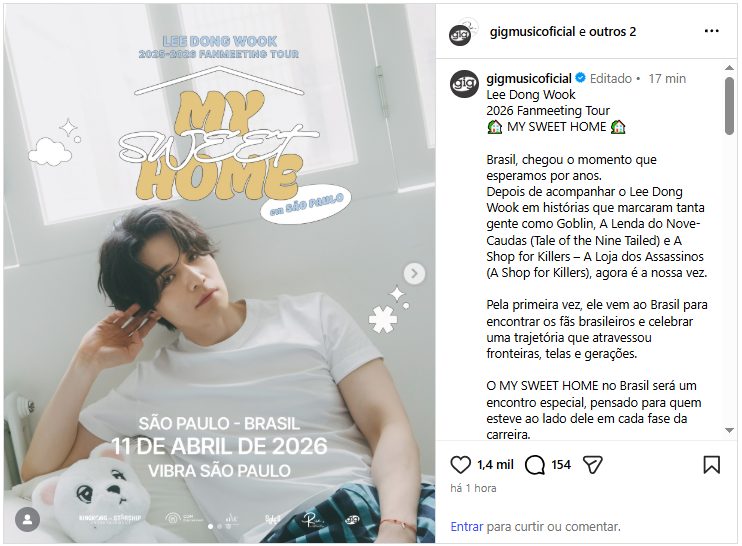Share the post via paper plane icon
The height and width of the screenshot is (546, 742).
click(x=592, y=465)
